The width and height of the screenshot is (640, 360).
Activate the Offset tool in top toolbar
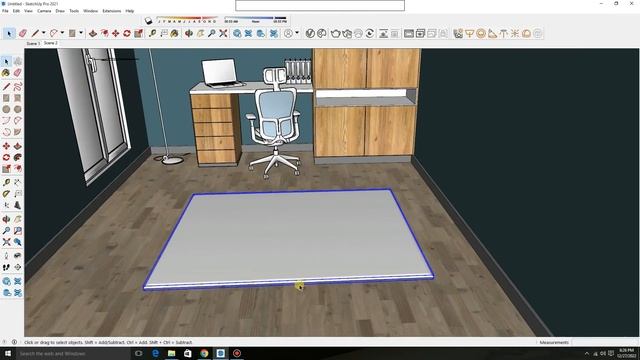104,33
